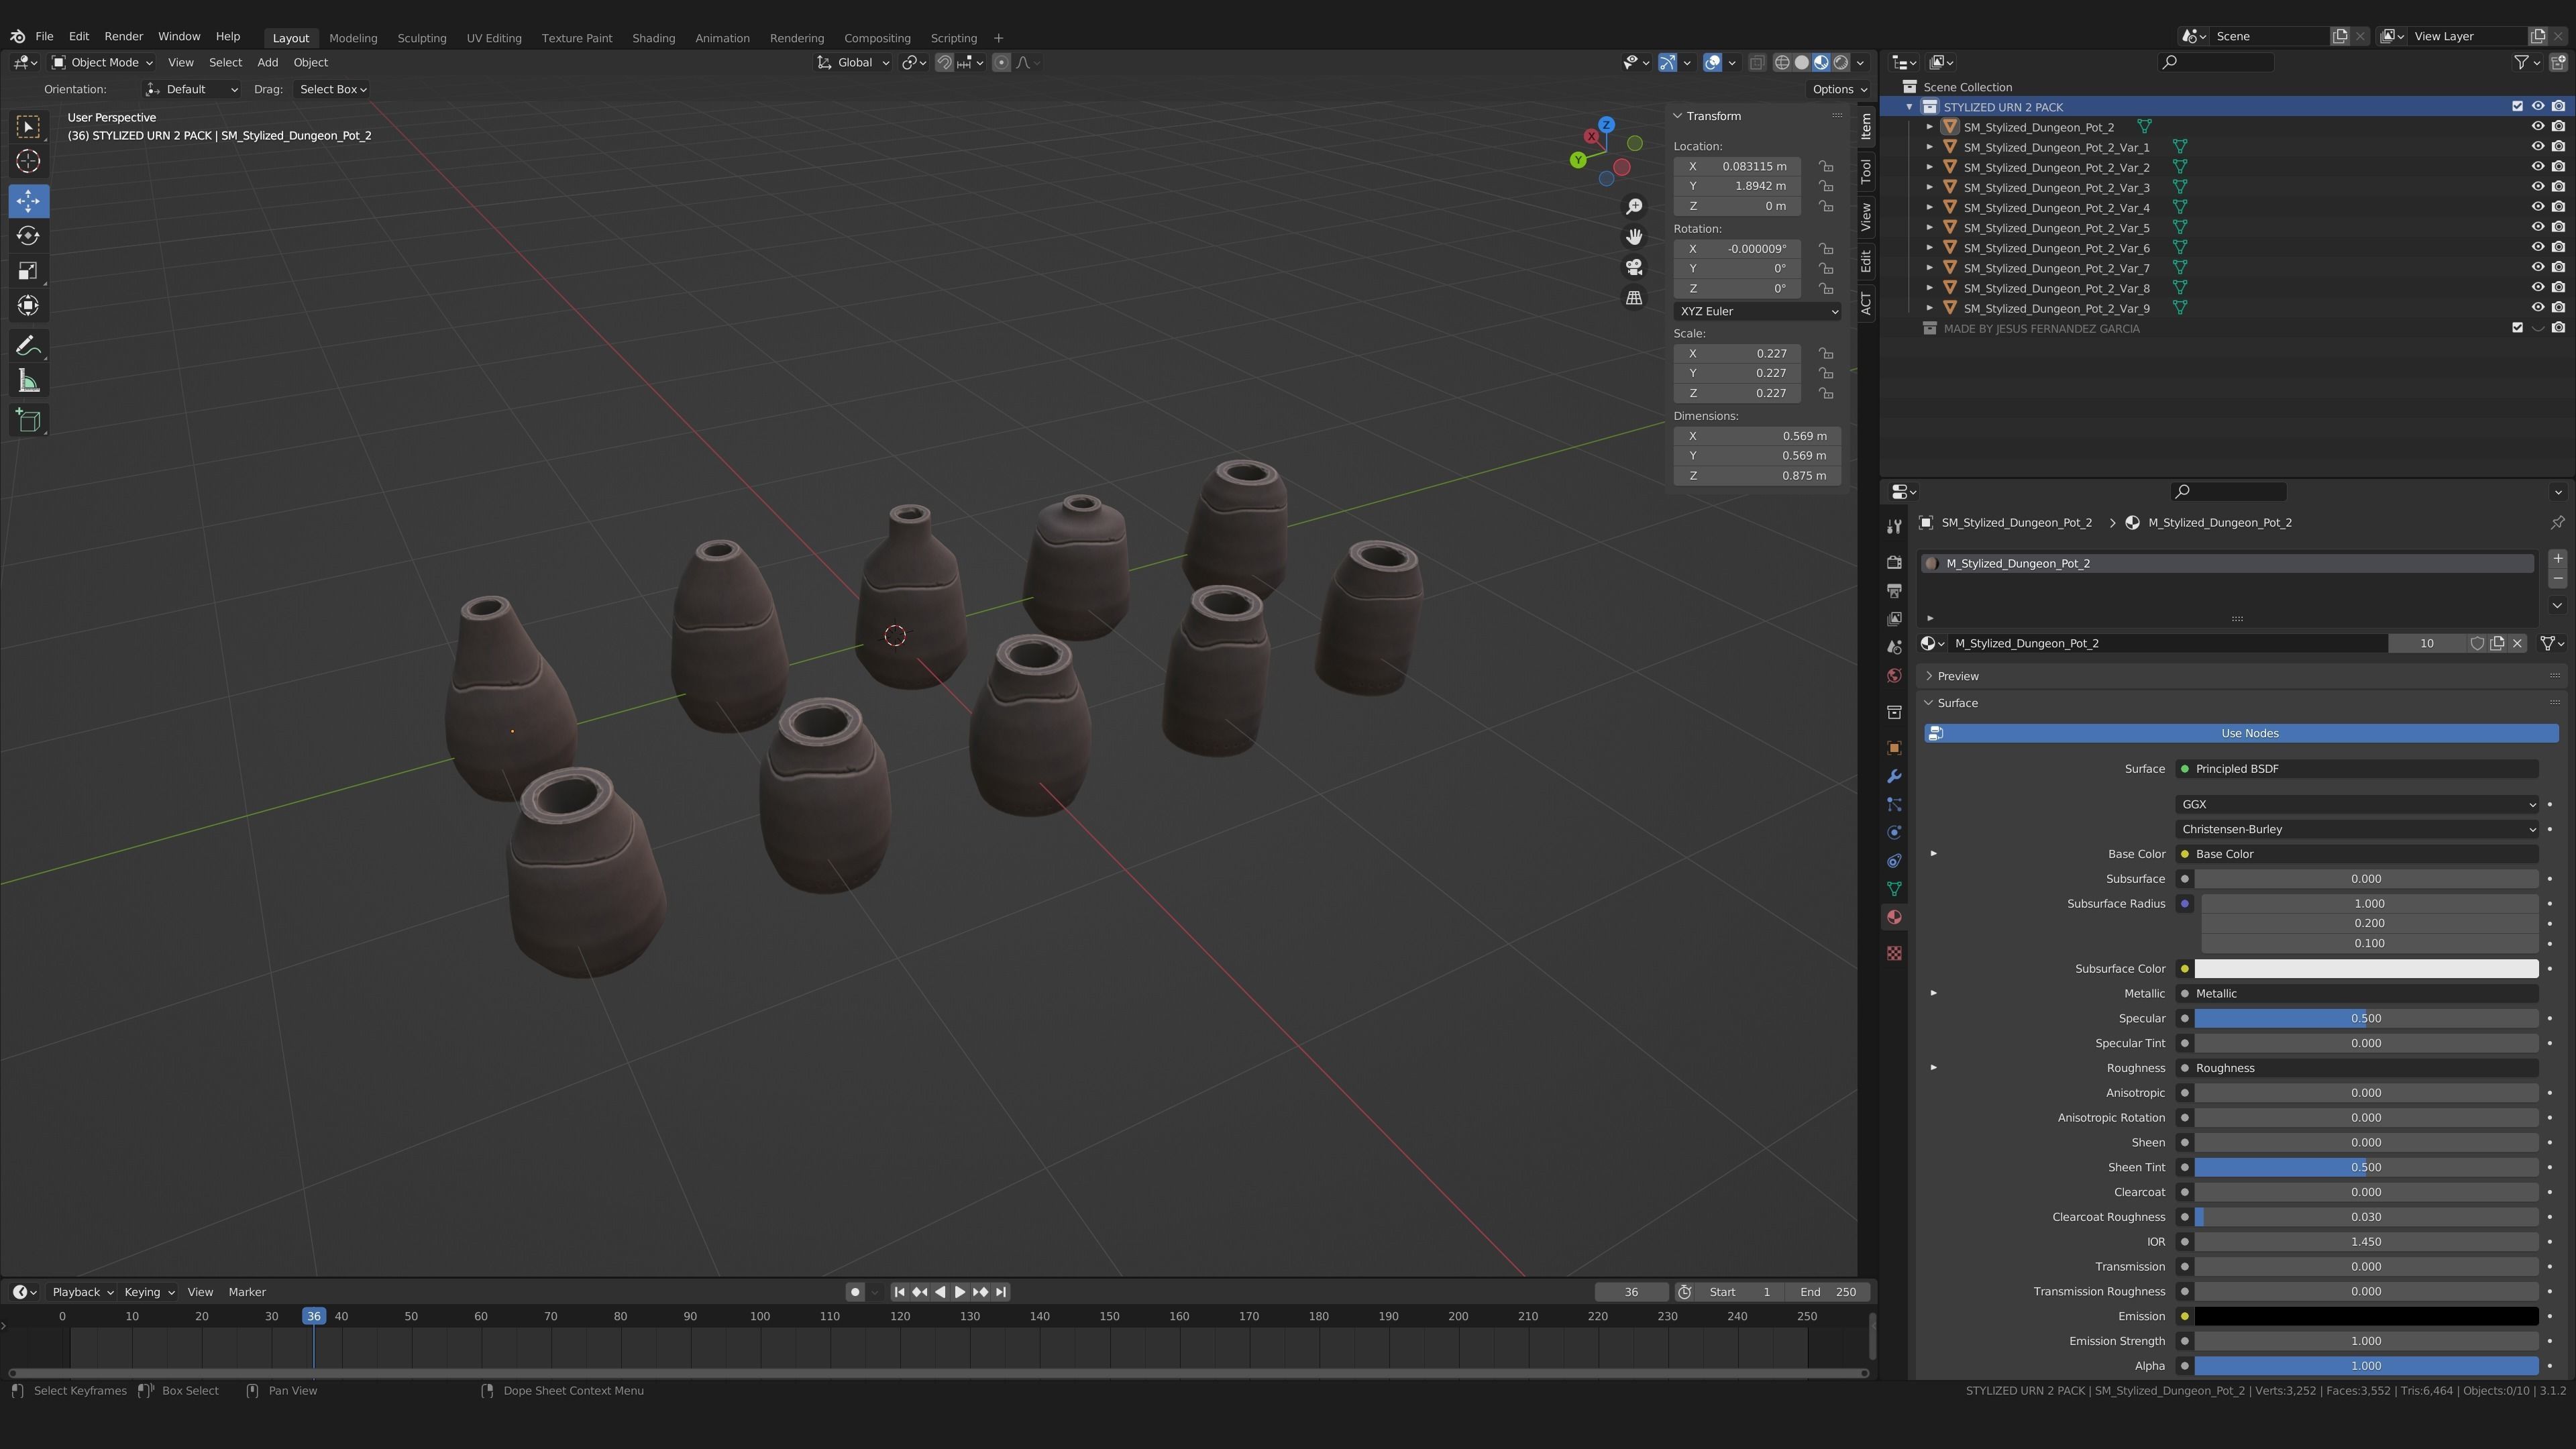Uncheck STYLIZED URN 2 PACK collection checkbox
This screenshot has width=2576, height=1449.
point(2517,106)
